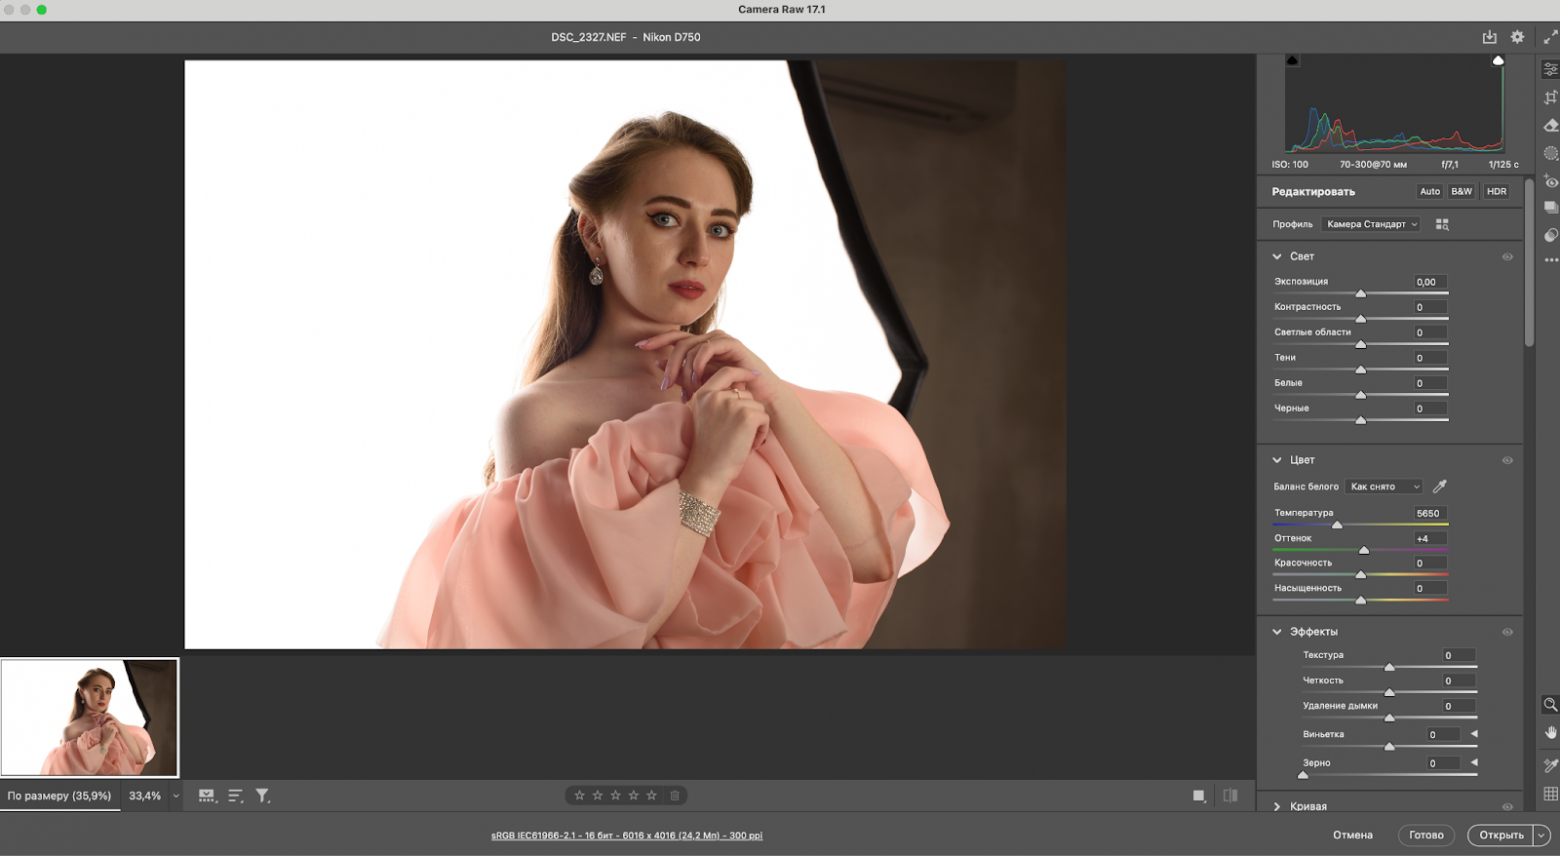The image size is (1560, 856).
Task: Click the Редактировать panel heading
Action: [1313, 192]
